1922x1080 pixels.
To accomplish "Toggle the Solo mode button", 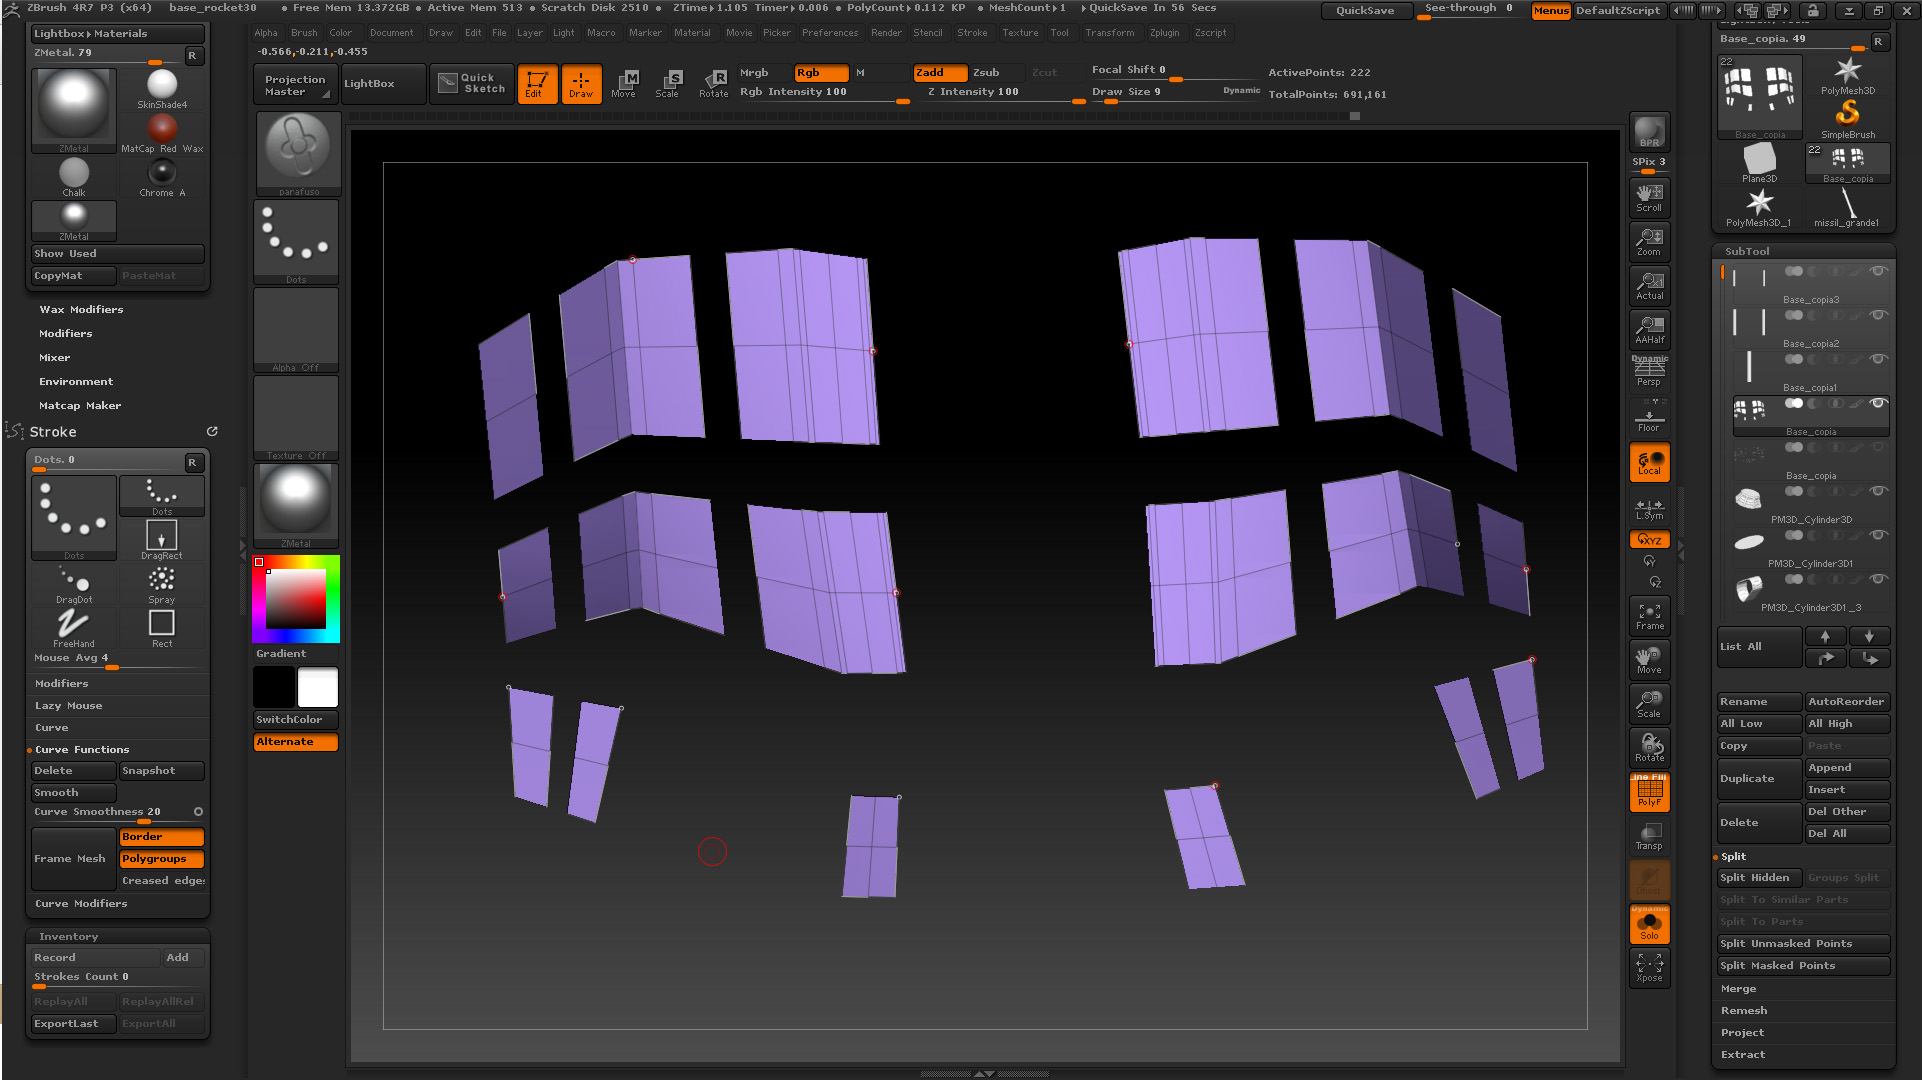I will coord(1649,926).
